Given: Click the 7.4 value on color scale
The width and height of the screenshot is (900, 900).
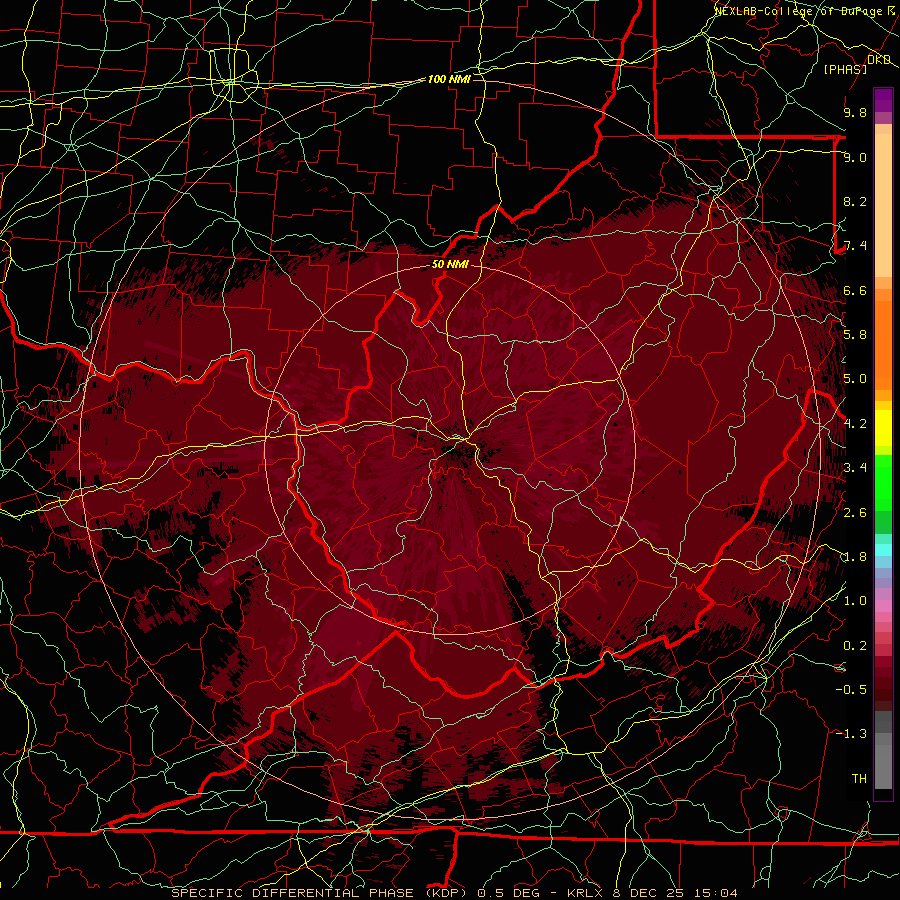Looking at the screenshot, I should pos(855,246).
